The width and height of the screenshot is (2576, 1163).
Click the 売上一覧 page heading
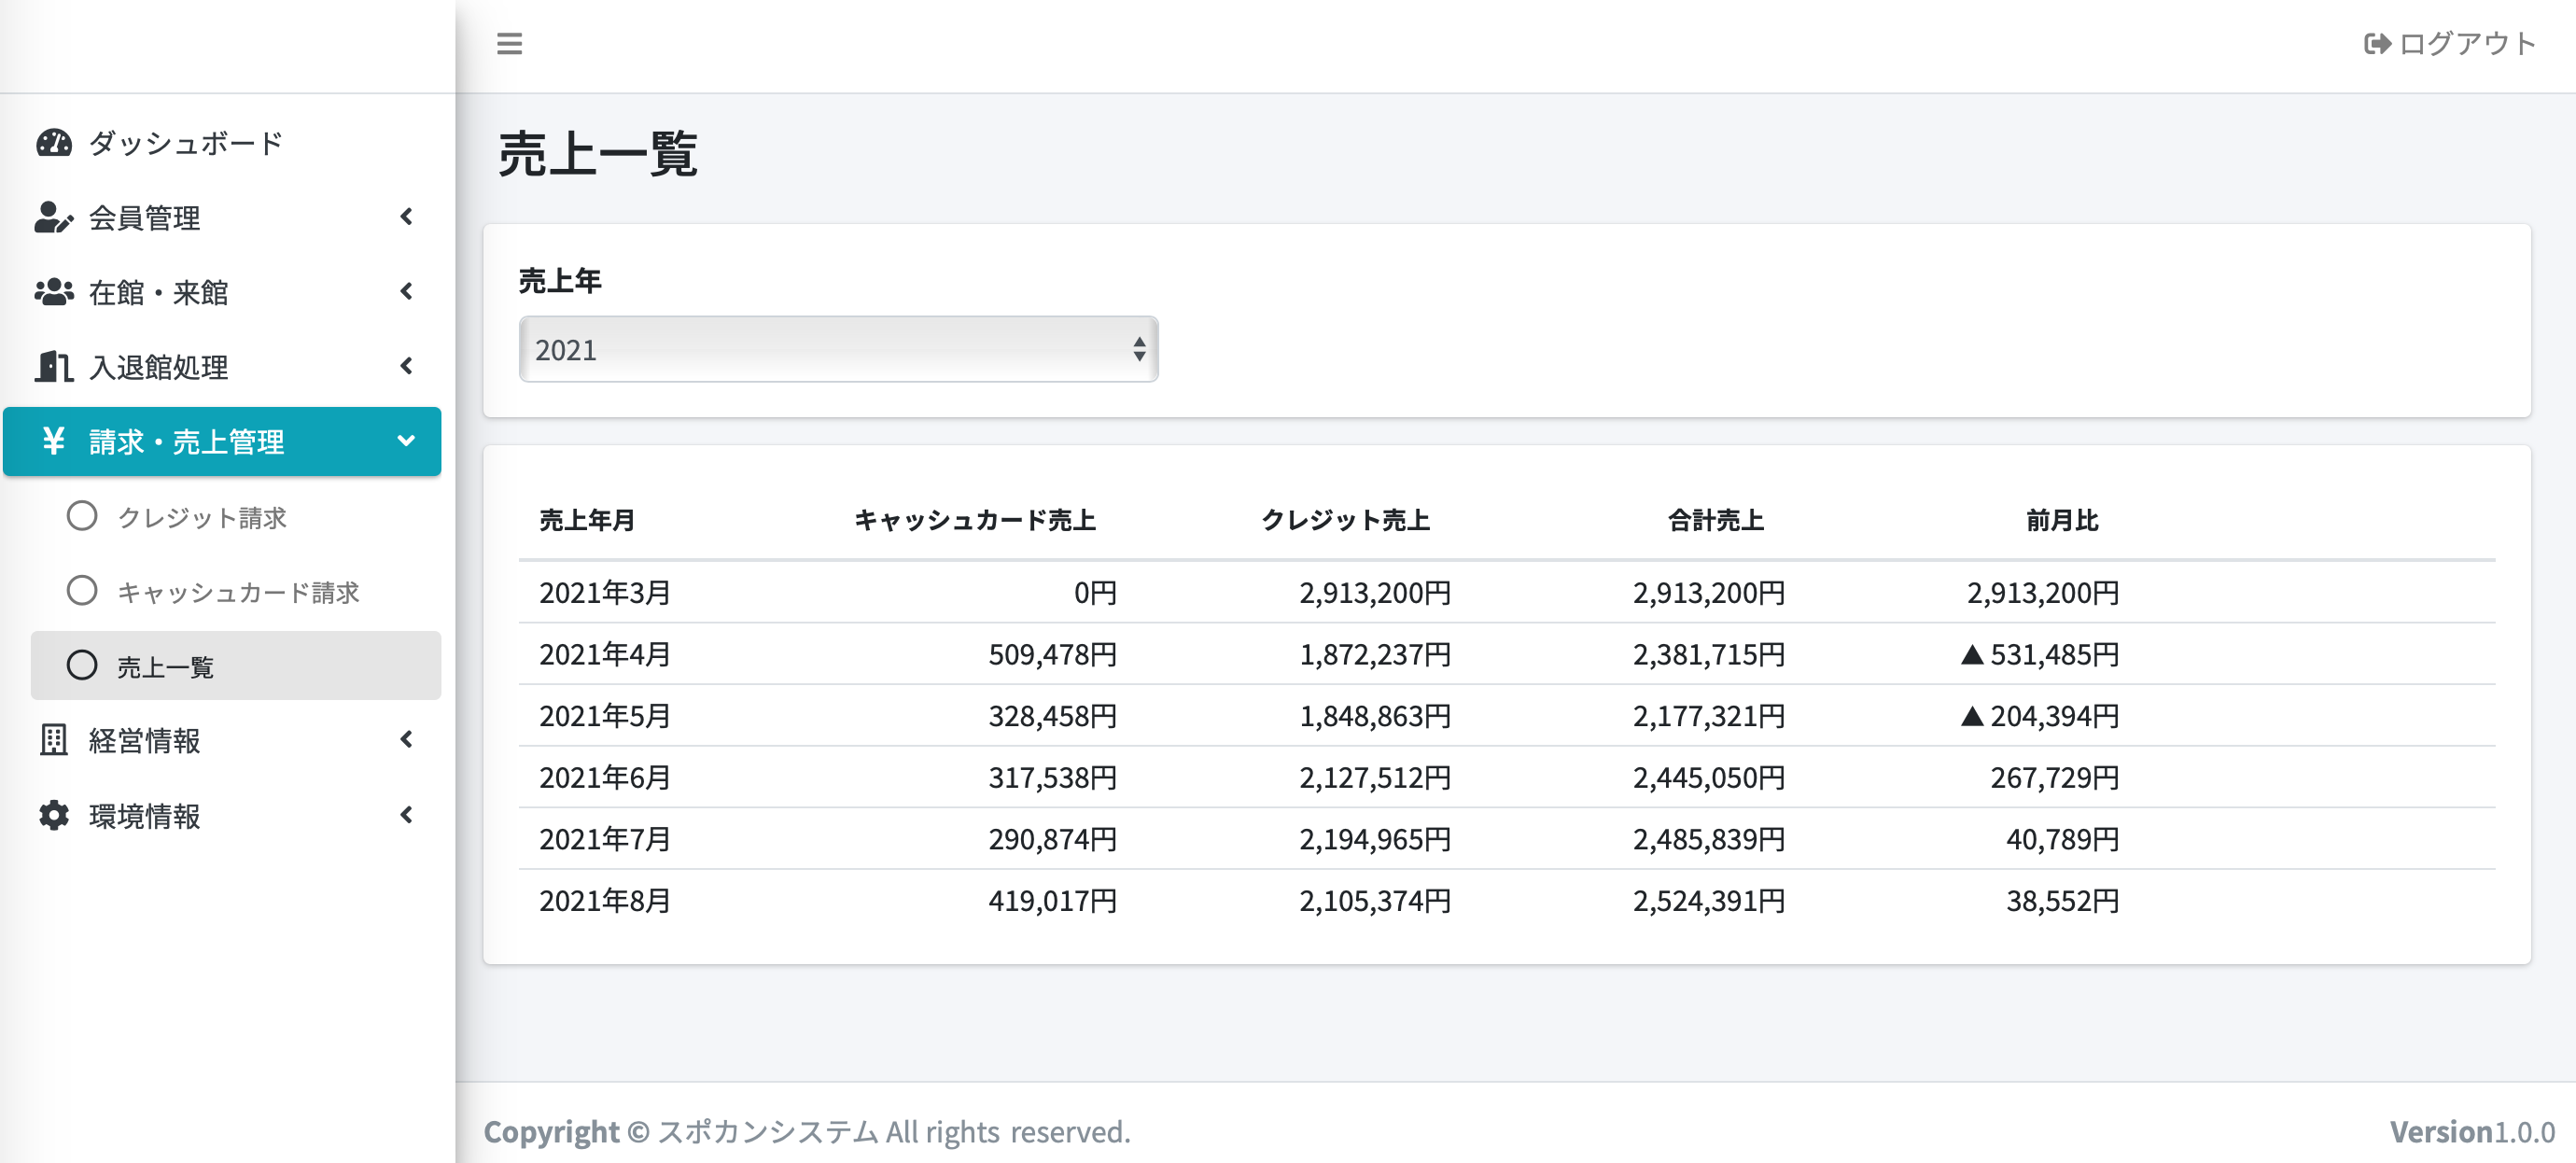click(x=598, y=154)
